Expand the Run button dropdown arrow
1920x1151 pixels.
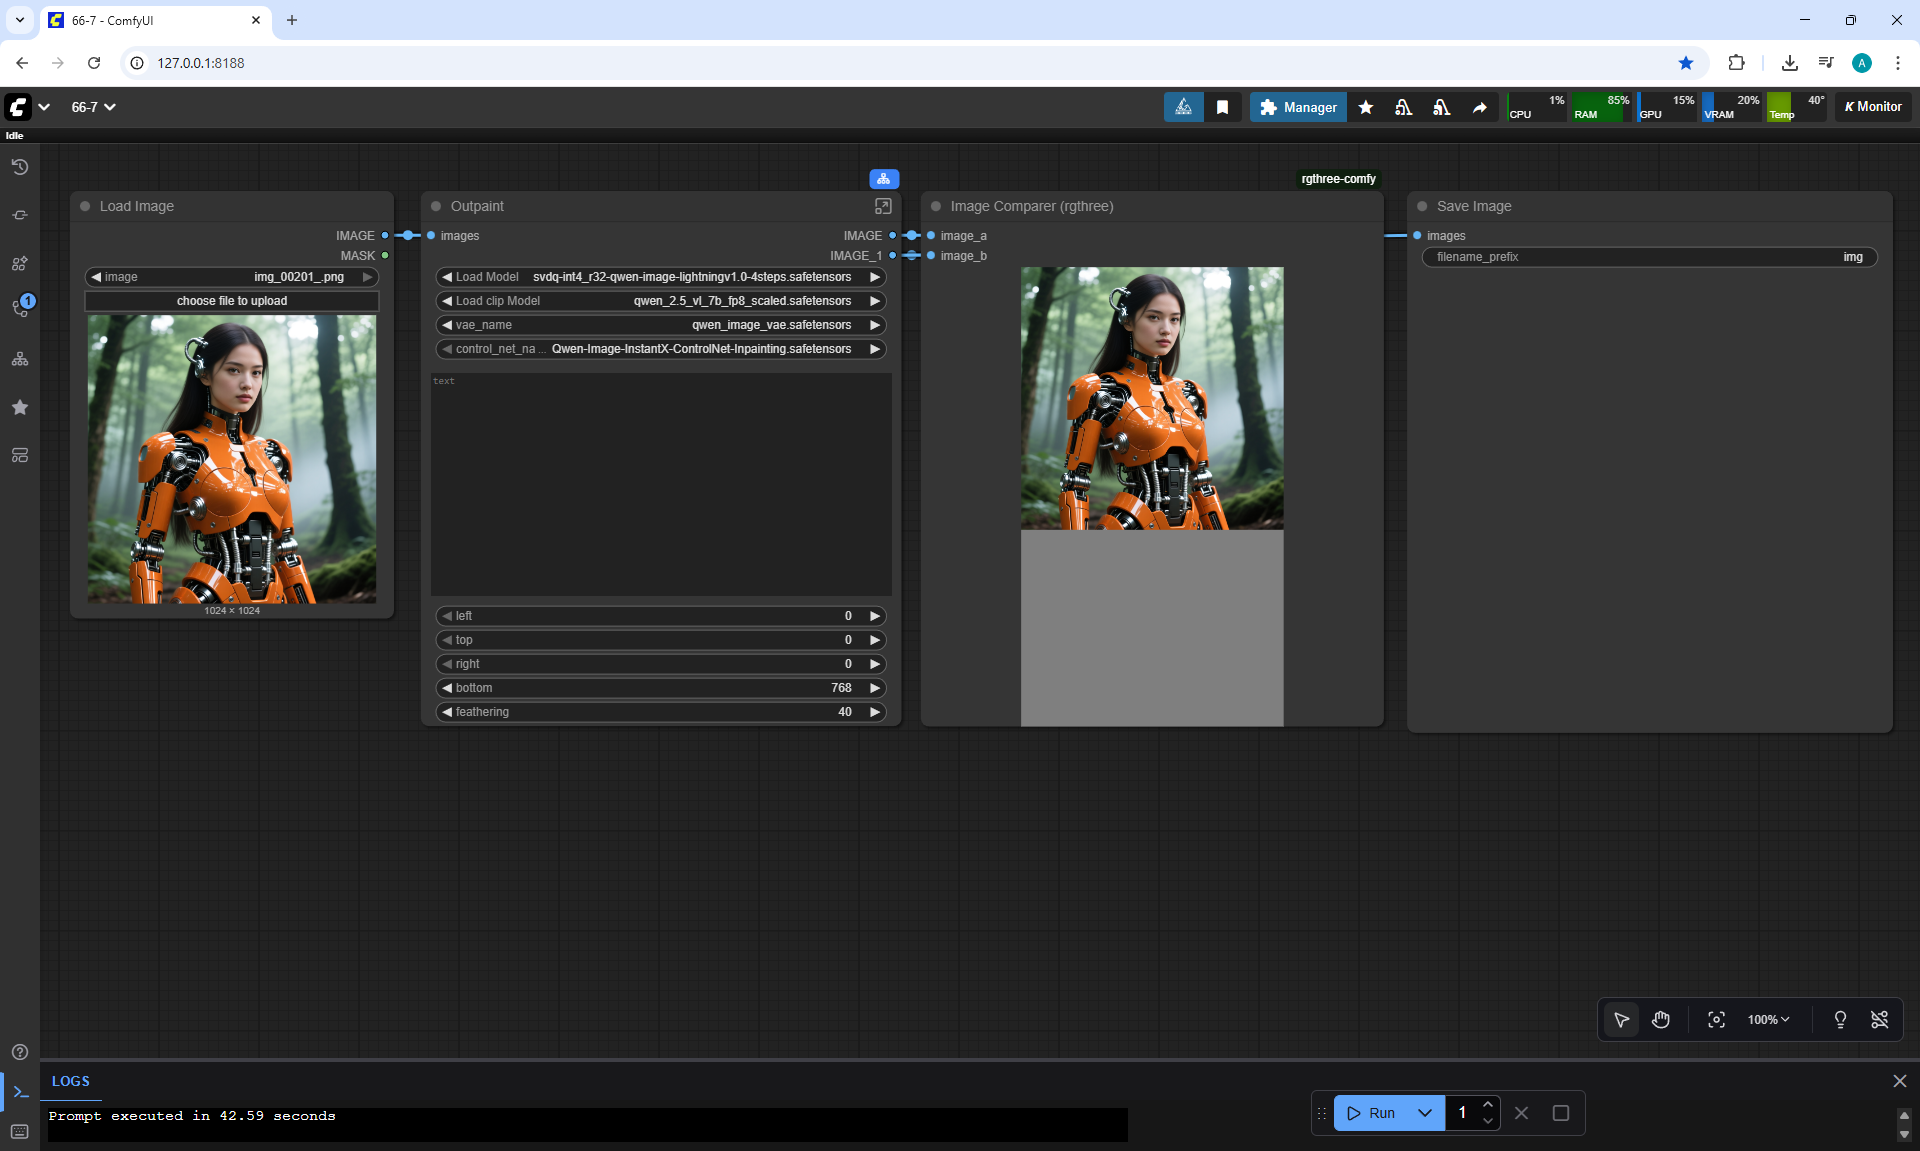(1424, 1113)
